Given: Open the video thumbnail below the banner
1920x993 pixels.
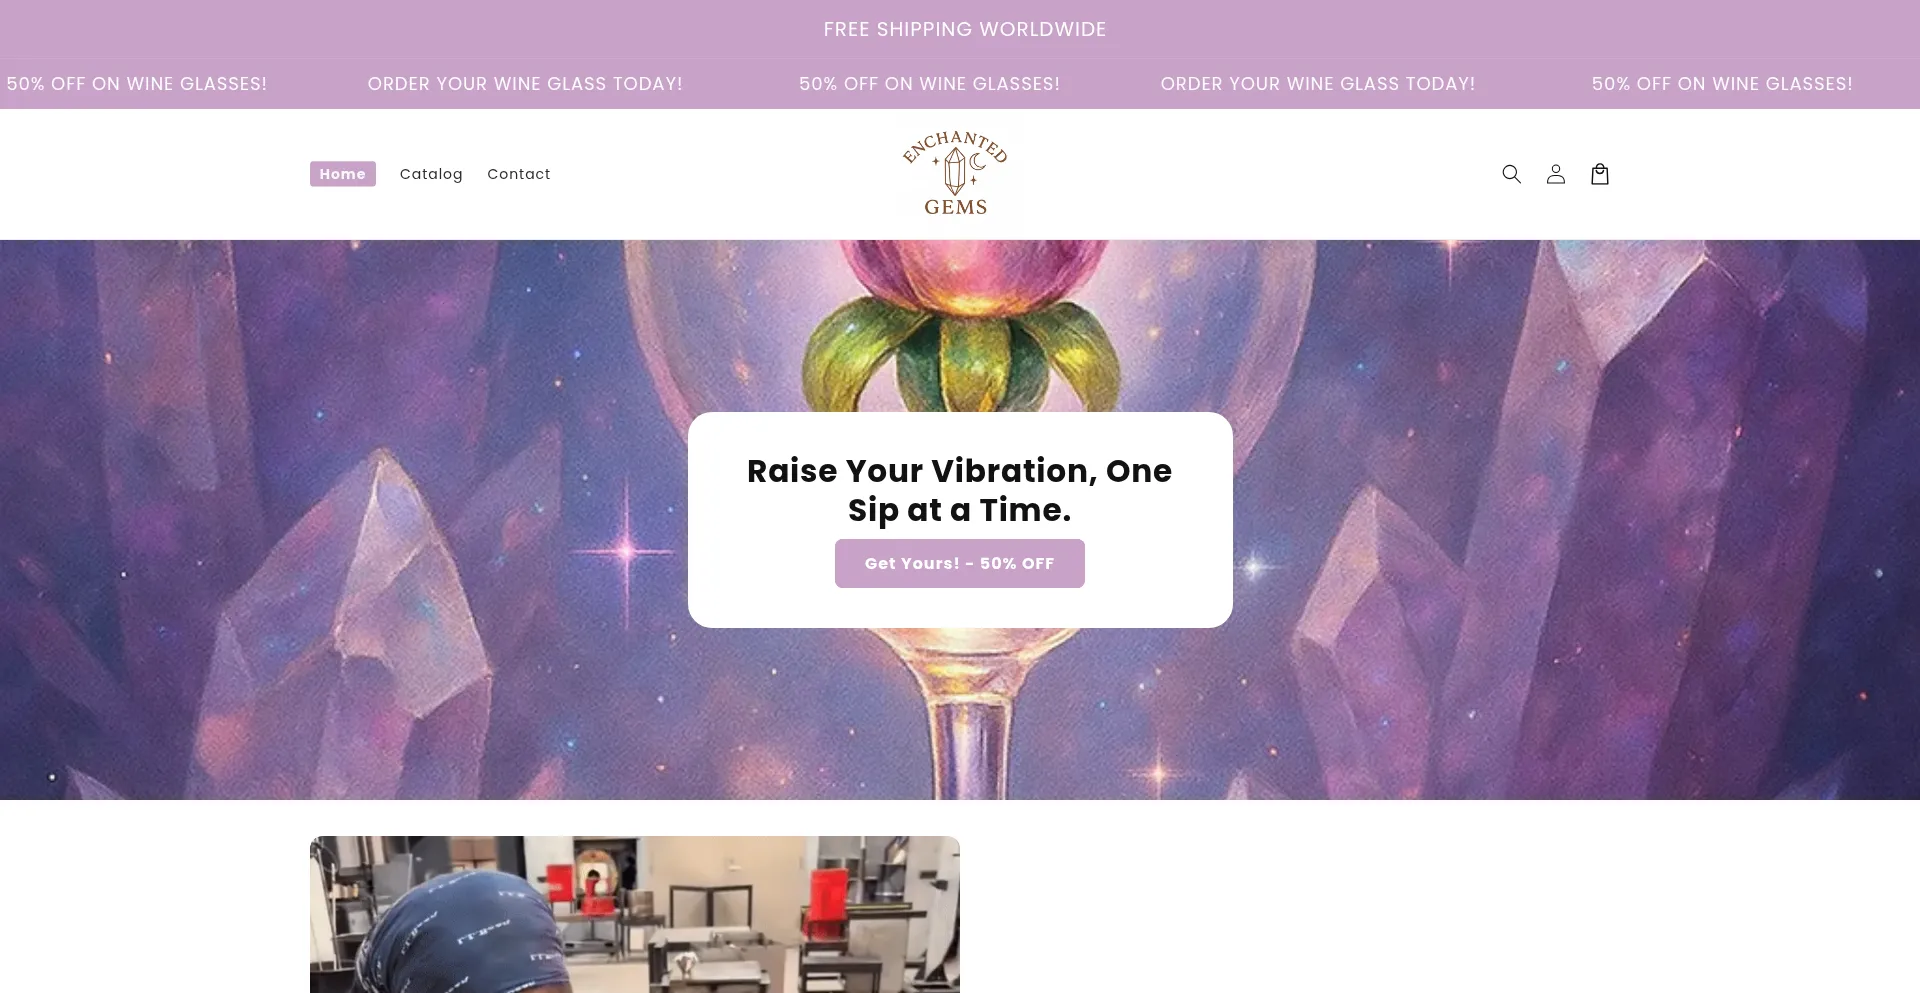Looking at the screenshot, I should [634, 914].
